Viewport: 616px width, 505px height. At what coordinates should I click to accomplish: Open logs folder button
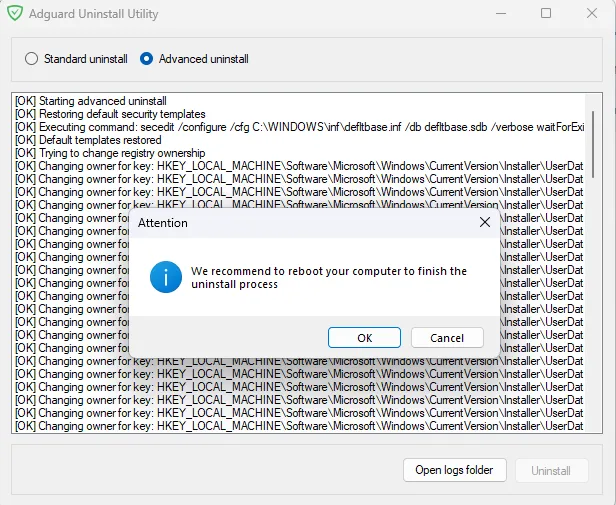click(x=455, y=470)
